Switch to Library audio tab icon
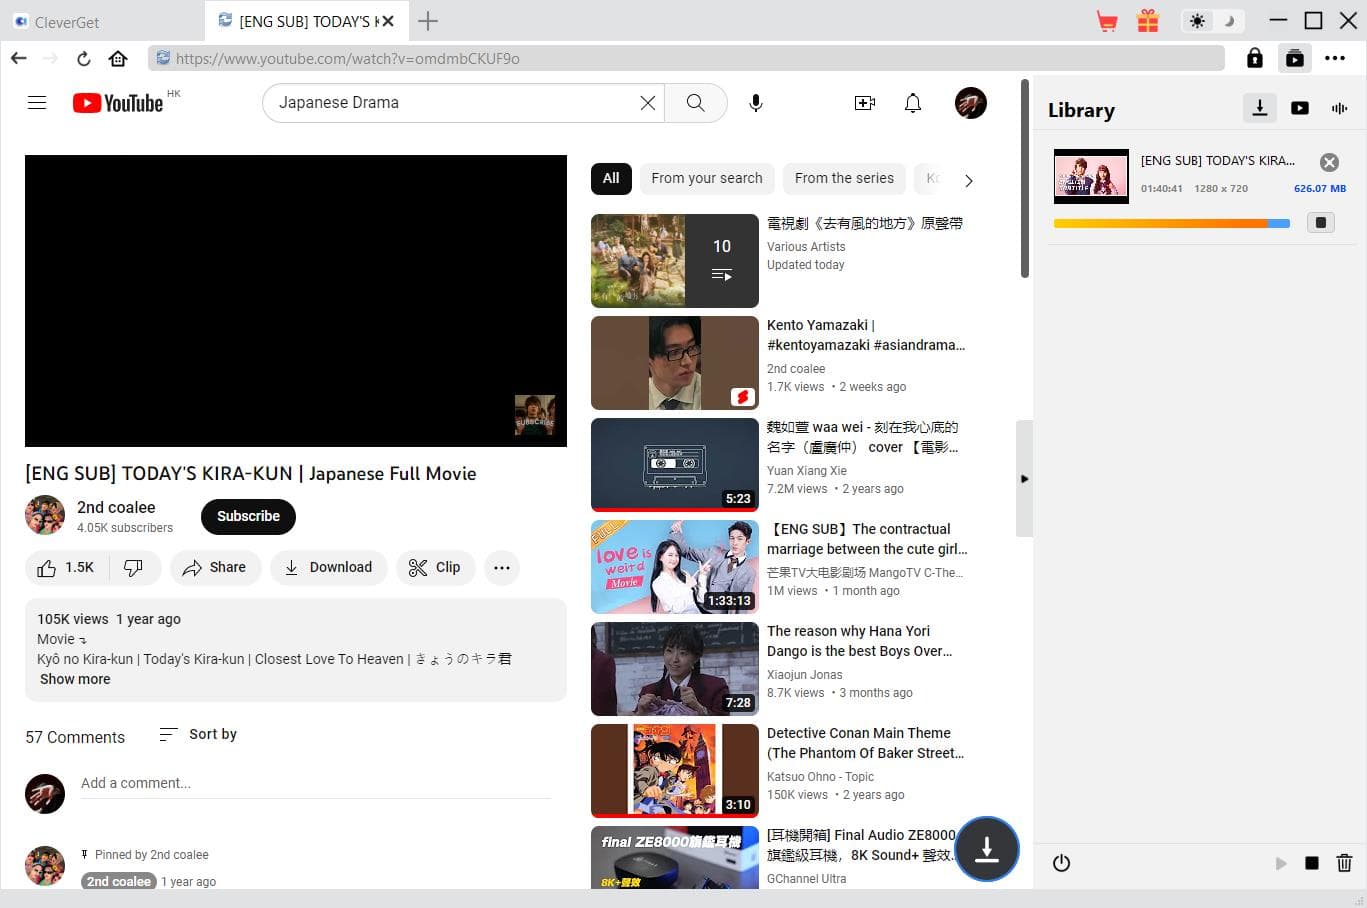Screen dimensions: 1367x908 click(1339, 108)
